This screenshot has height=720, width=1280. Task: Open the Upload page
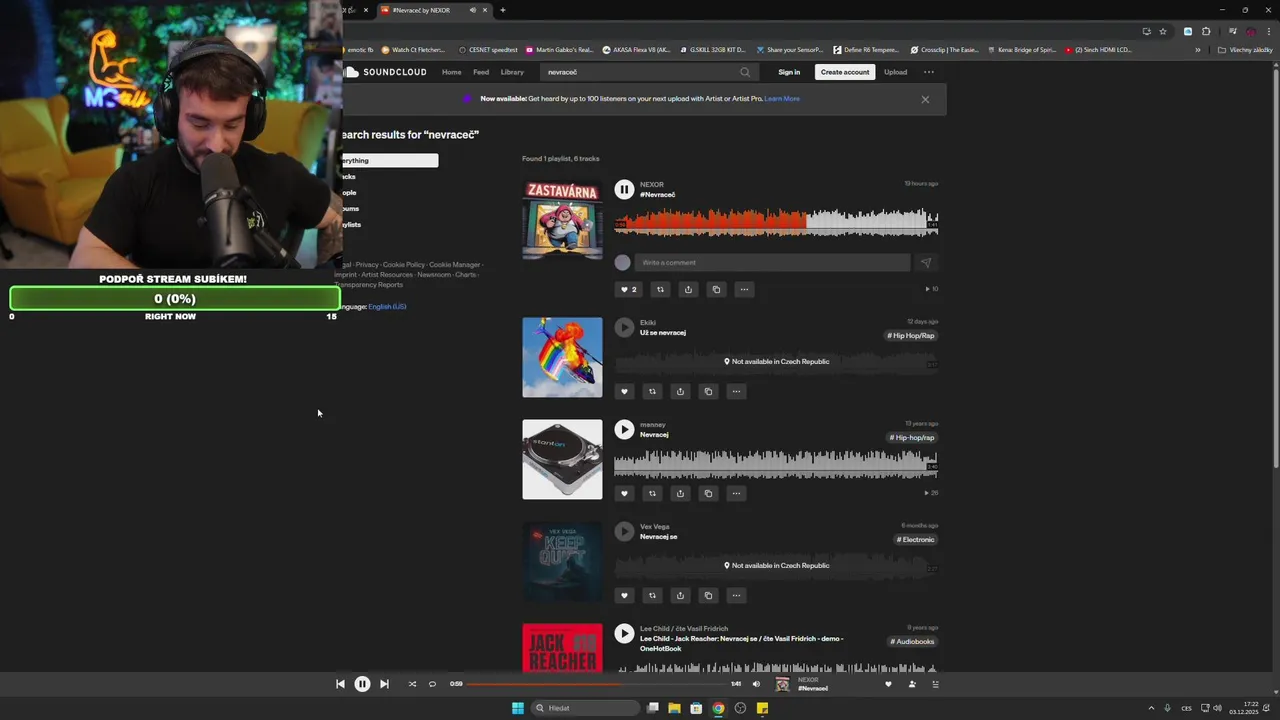coord(895,72)
